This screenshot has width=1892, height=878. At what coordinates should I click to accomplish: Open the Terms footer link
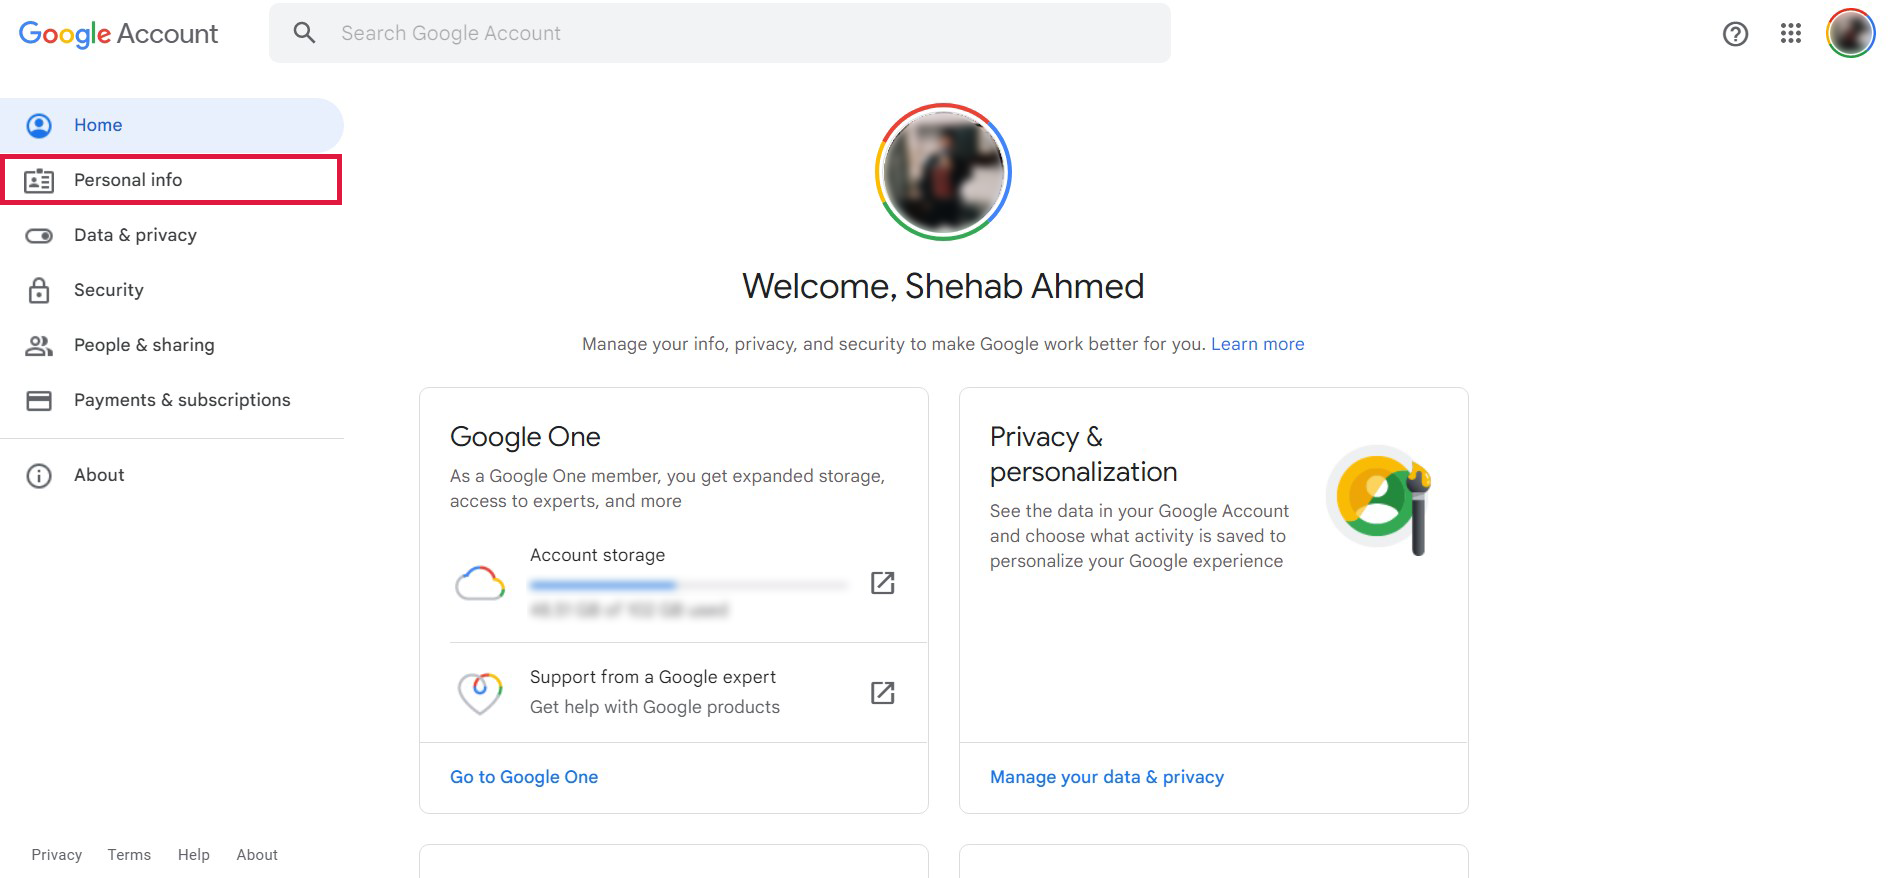[129, 855]
